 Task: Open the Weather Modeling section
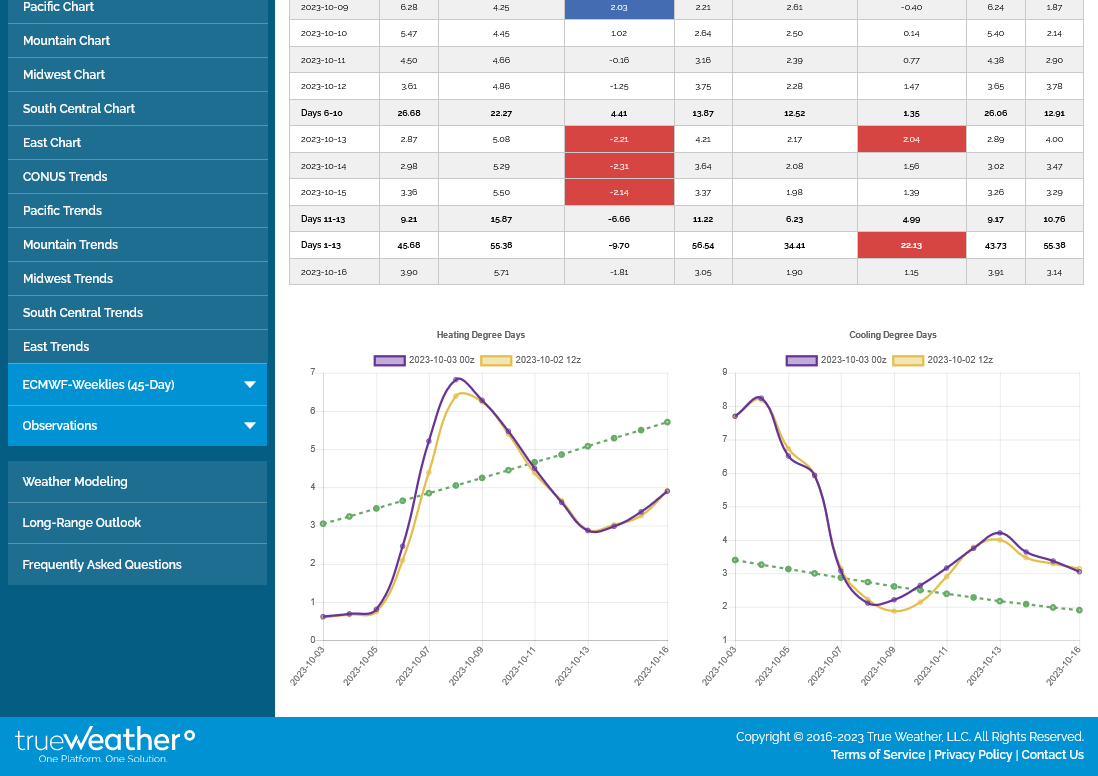pos(75,482)
